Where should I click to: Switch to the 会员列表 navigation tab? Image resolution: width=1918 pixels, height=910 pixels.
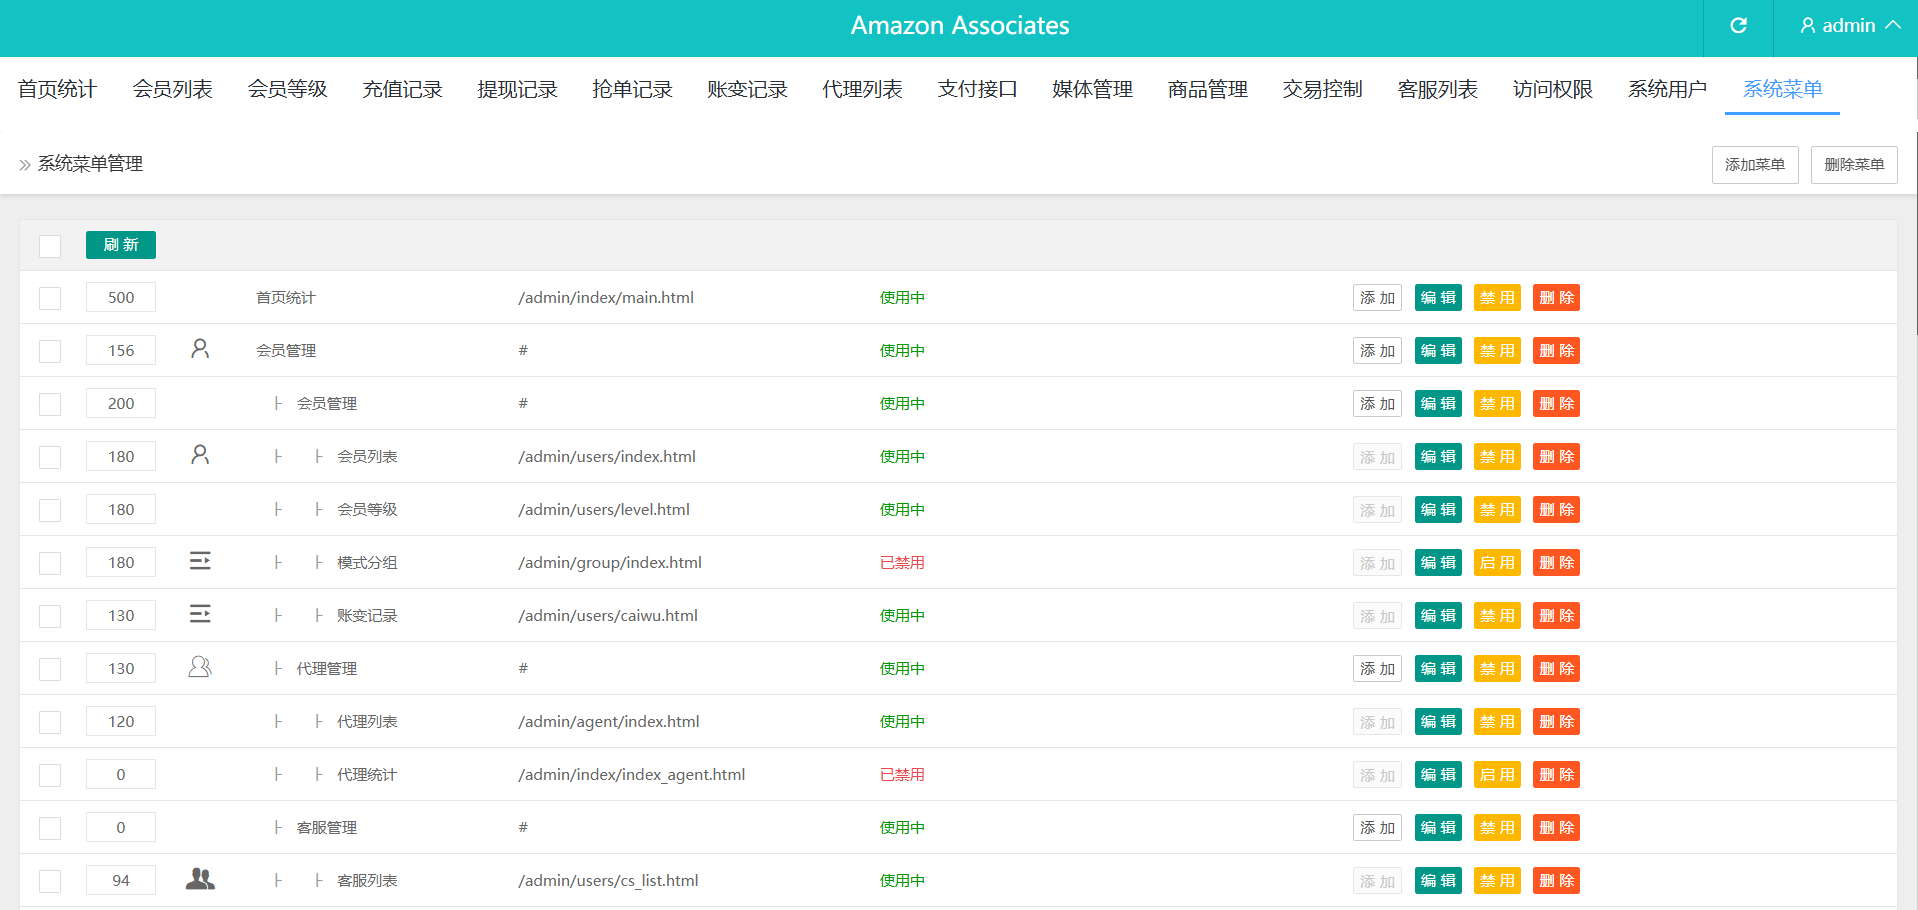tap(172, 89)
